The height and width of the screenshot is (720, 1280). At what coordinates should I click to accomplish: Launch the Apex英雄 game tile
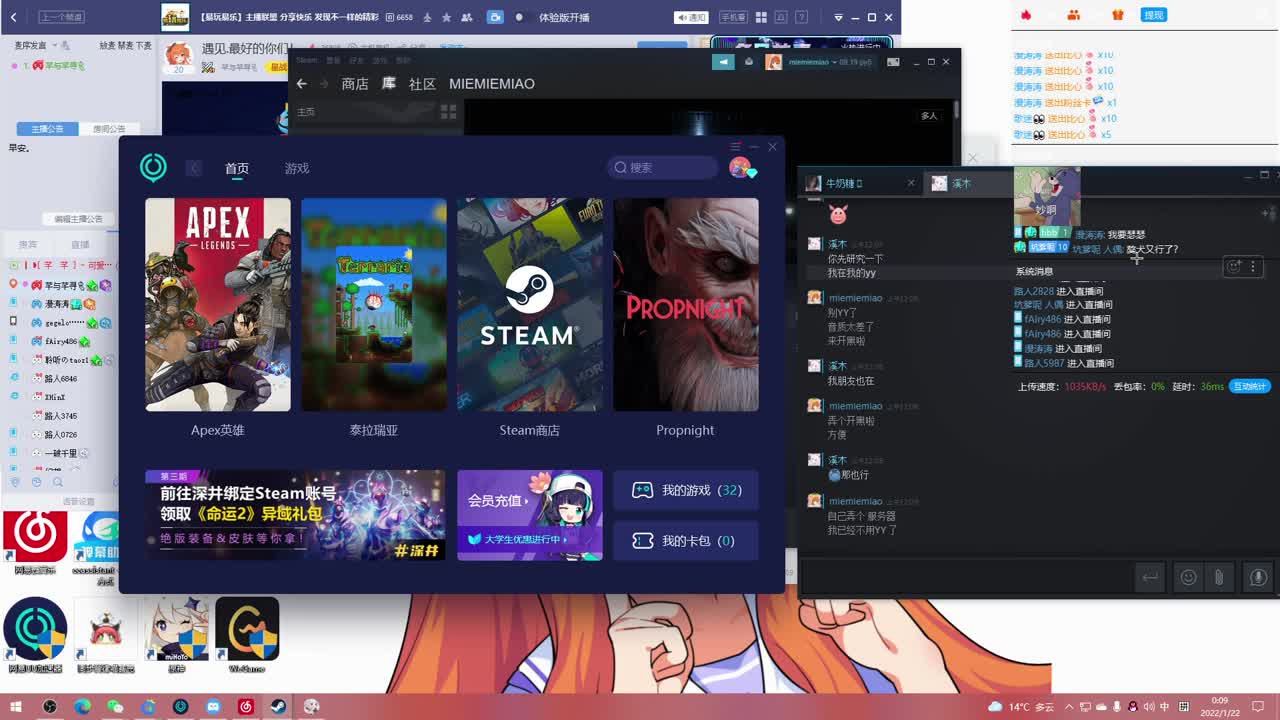pyautogui.click(x=218, y=304)
